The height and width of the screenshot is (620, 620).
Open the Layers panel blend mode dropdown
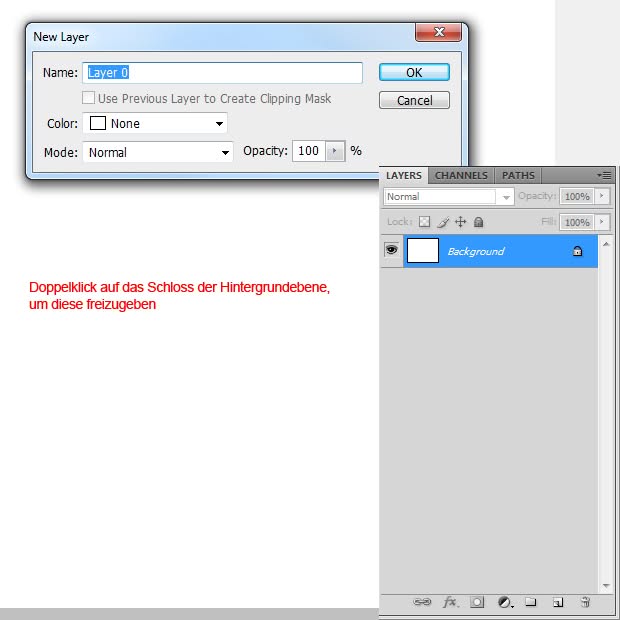448,197
